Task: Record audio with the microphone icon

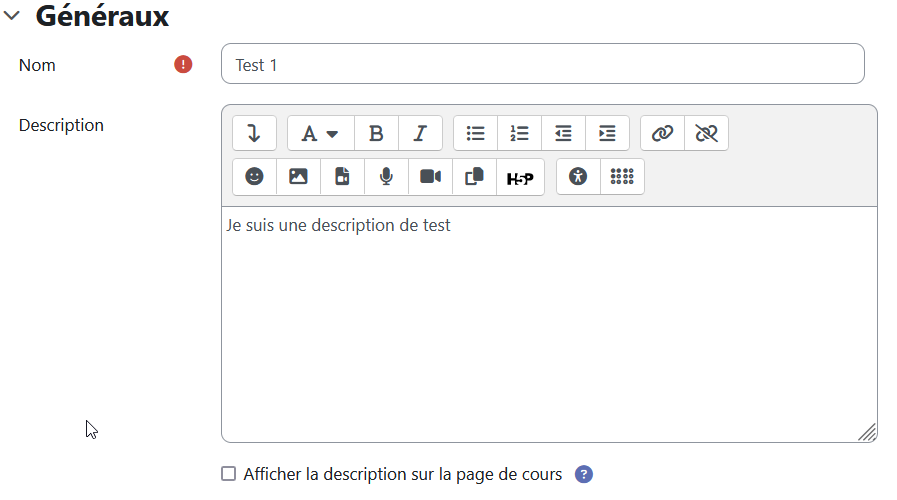Action: point(386,177)
